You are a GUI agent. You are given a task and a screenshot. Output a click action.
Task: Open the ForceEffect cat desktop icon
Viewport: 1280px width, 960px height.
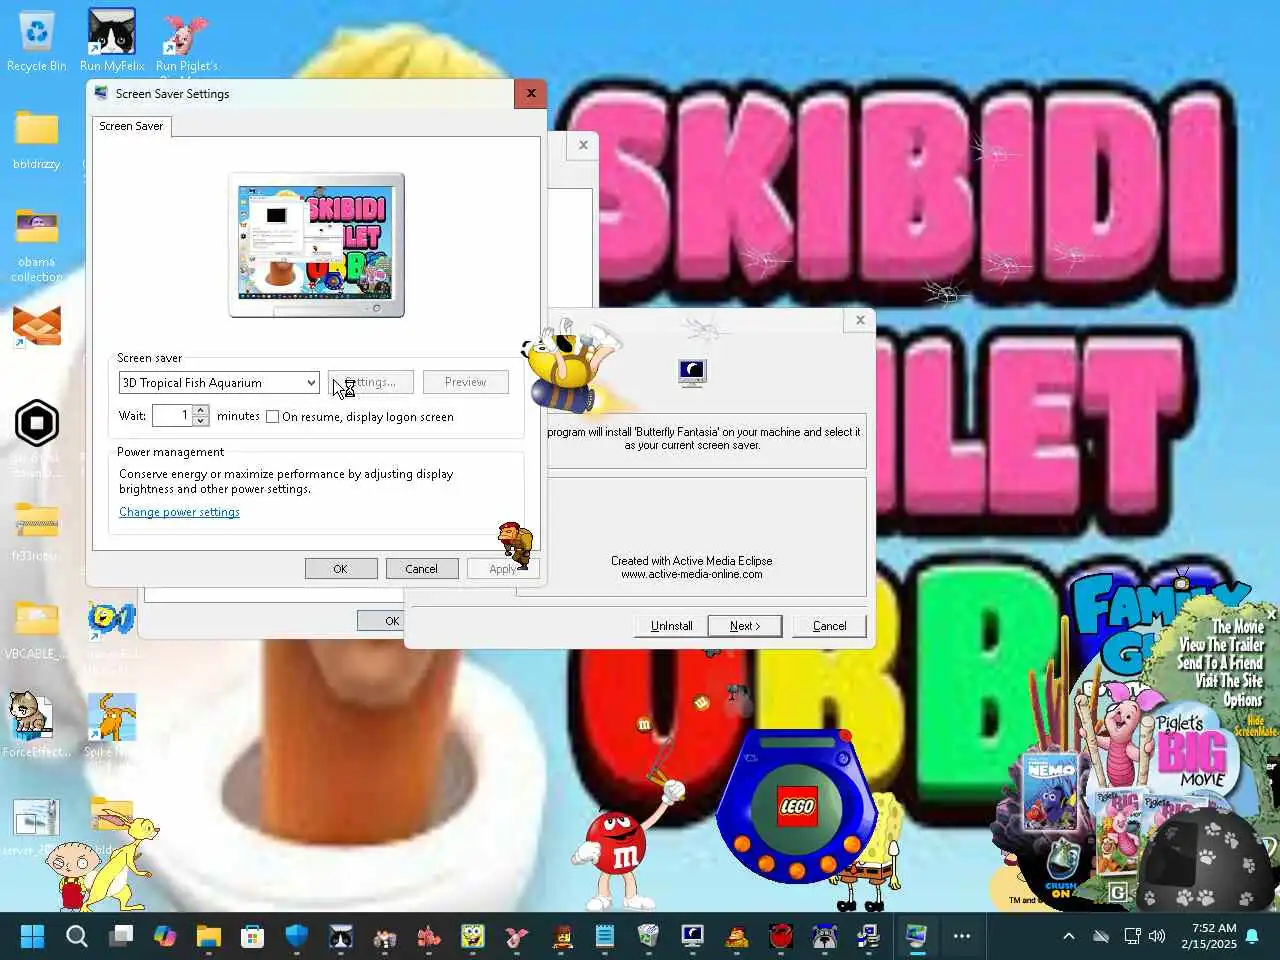[36, 723]
